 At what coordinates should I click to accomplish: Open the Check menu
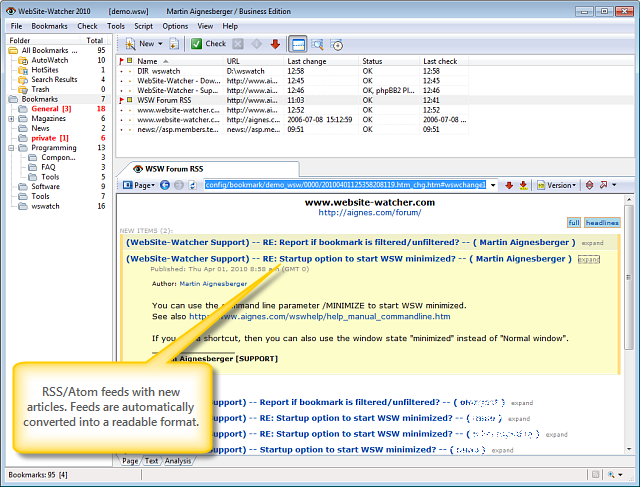point(87,26)
